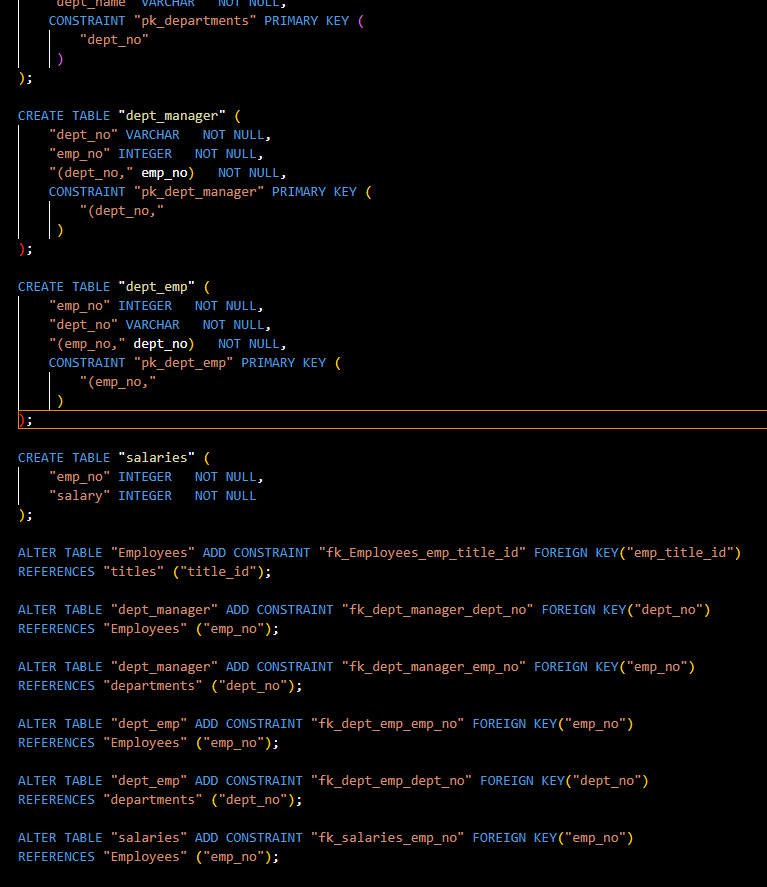Viewport: 767px width, 887px height.
Task: Click the "fk_Employees_emp_title_id" constraint name
Action: click(422, 553)
